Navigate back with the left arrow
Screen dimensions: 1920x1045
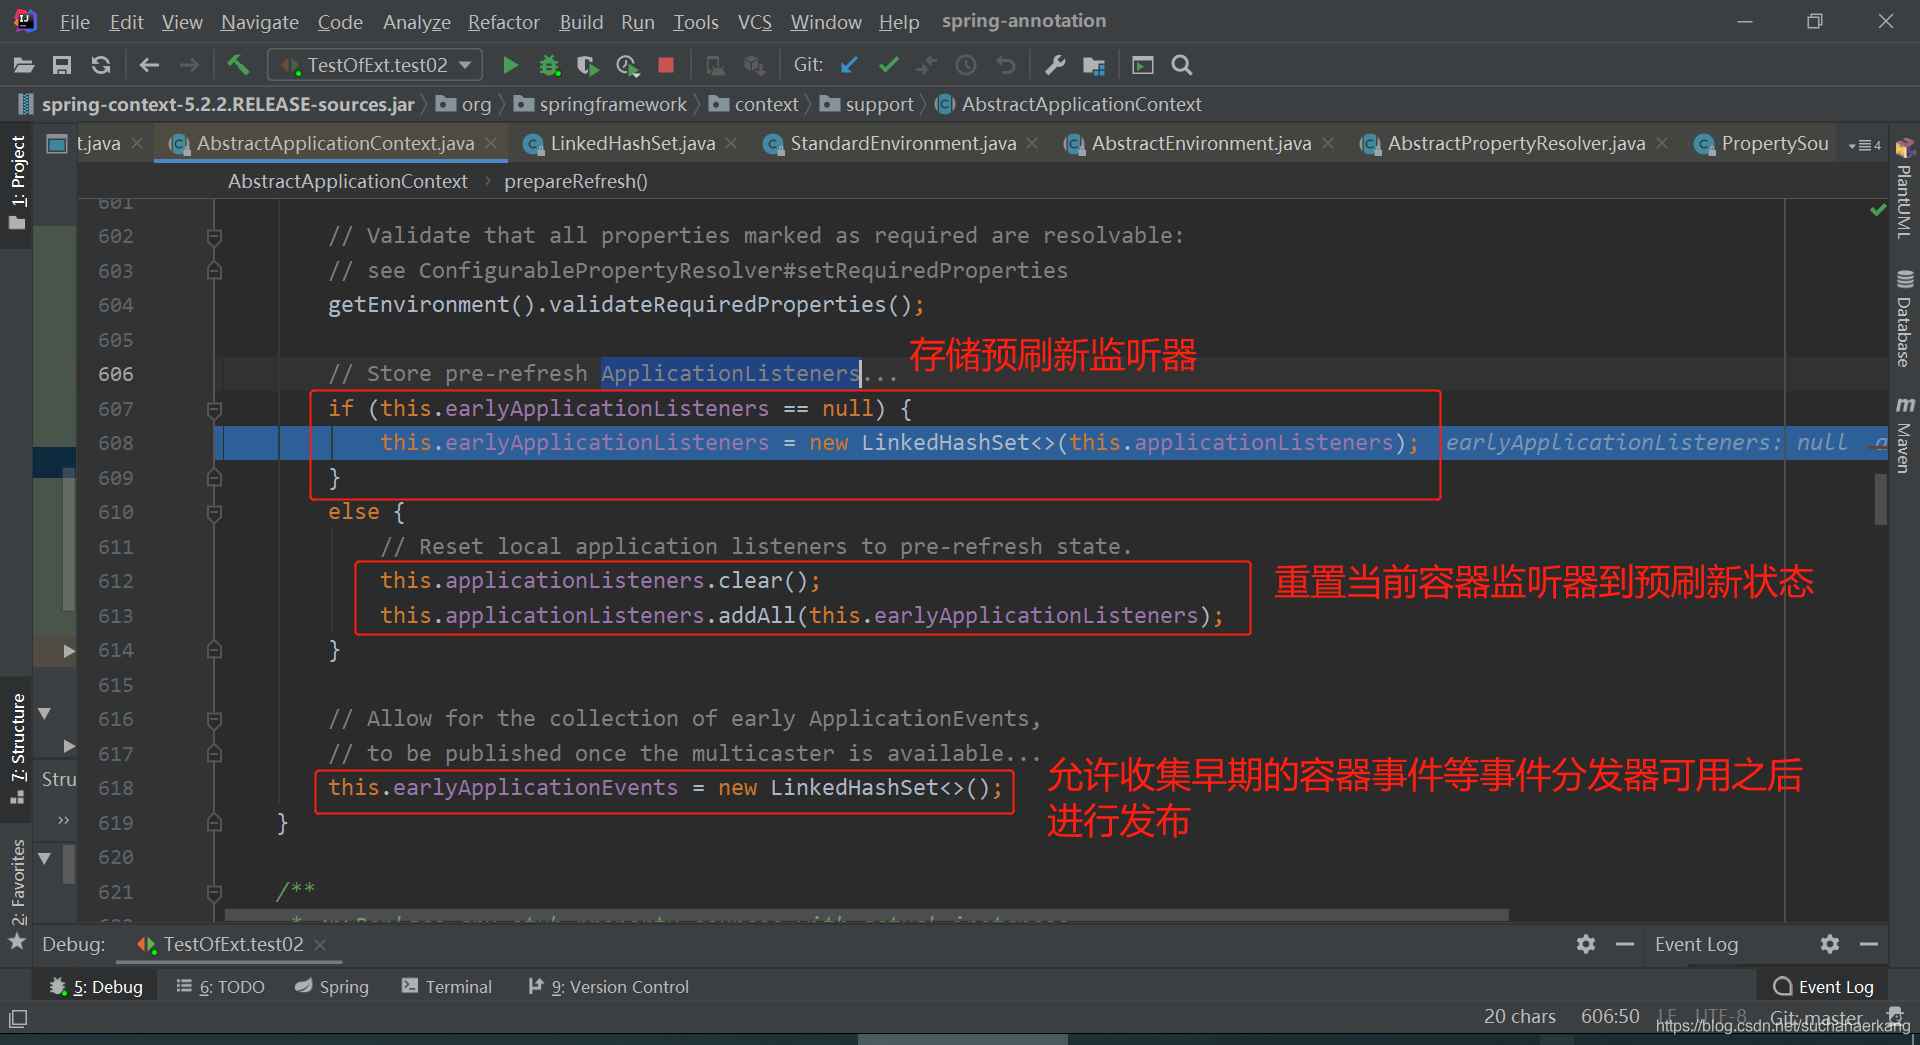pyautogui.click(x=149, y=65)
